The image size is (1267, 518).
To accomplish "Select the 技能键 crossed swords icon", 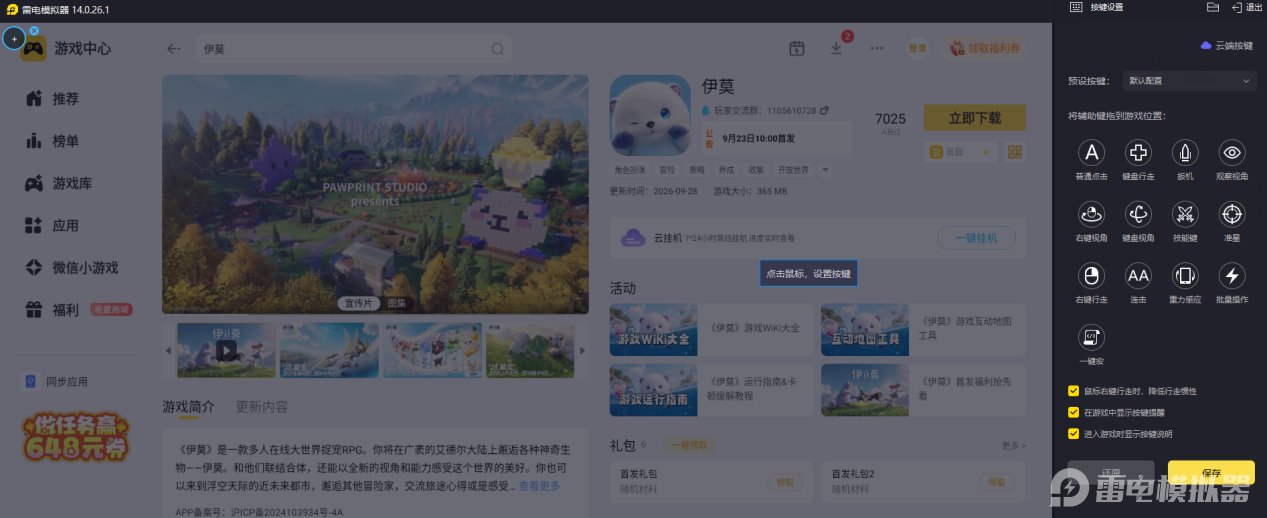I will coord(1185,214).
